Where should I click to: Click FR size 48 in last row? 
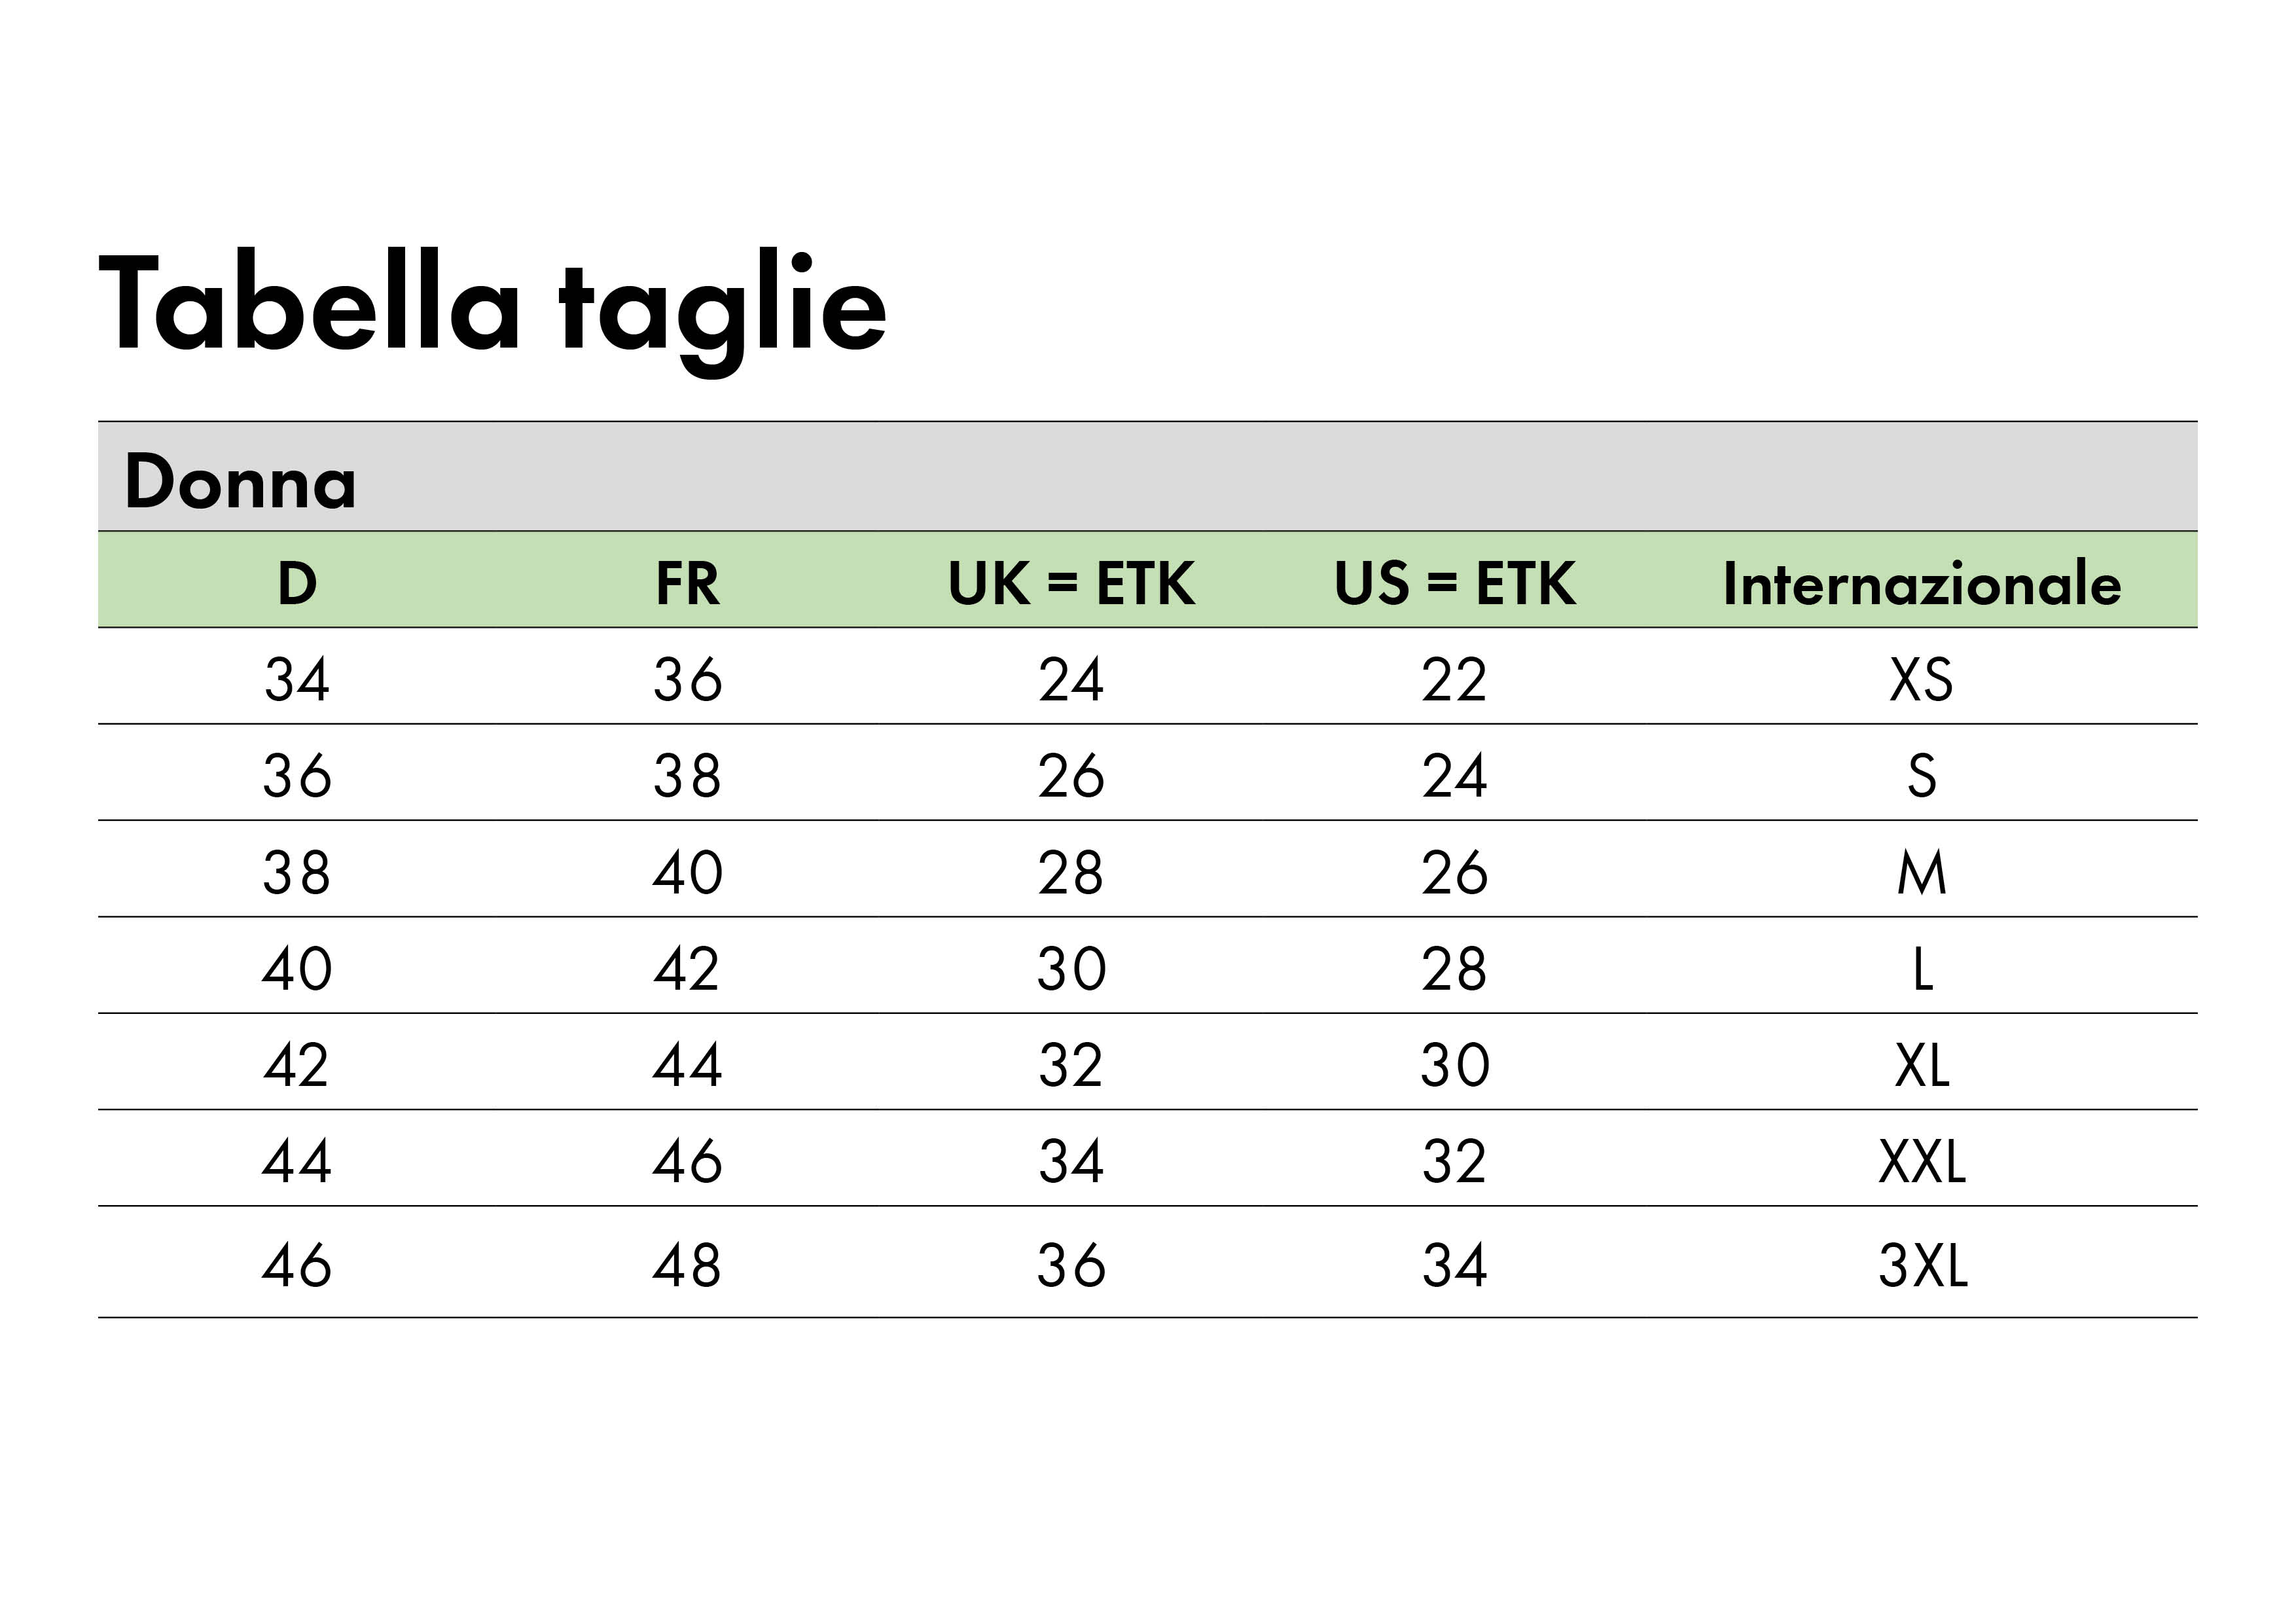point(687,1265)
